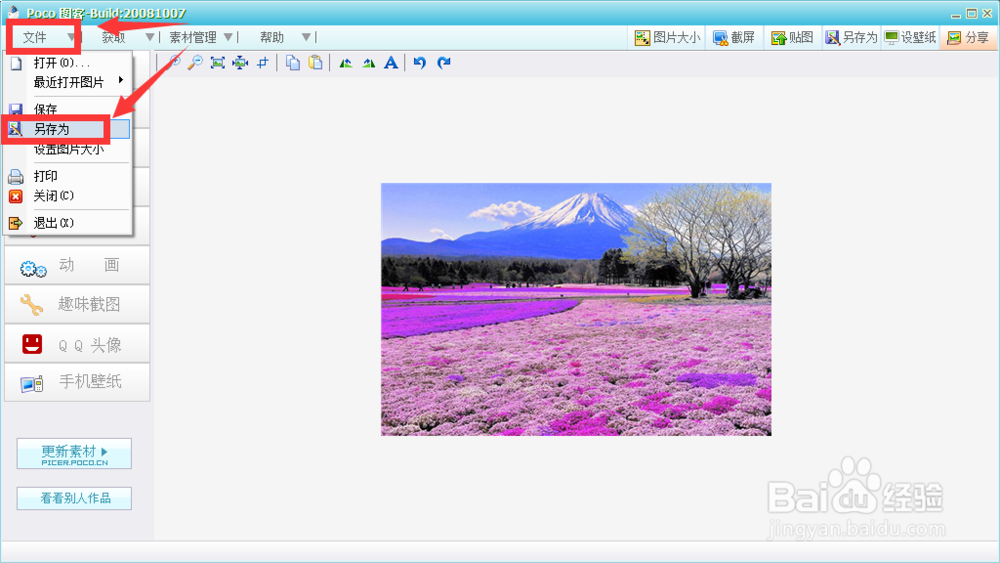Image resolution: width=1000 pixels, height=563 pixels.
Task: Open the 素材管理 menu
Action: 193,38
